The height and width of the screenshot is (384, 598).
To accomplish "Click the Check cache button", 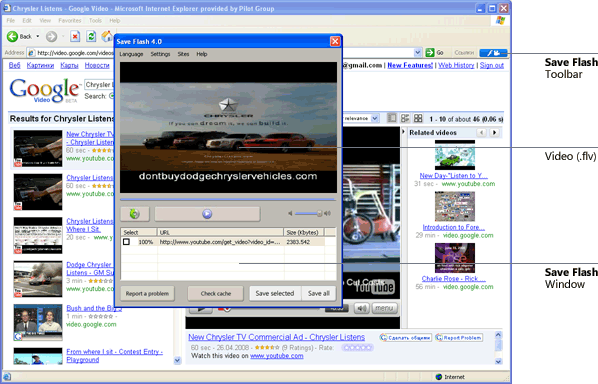I will point(216,293).
